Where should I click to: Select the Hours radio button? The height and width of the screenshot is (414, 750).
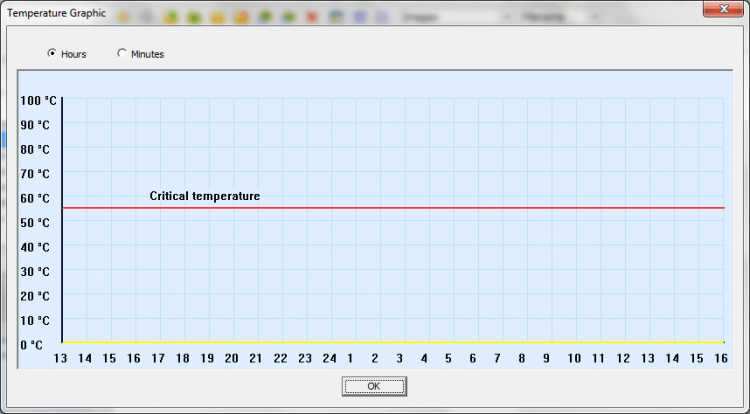click(x=52, y=54)
